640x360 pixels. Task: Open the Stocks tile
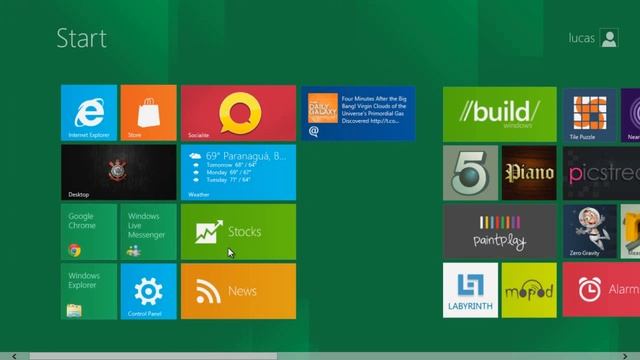(x=238, y=232)
